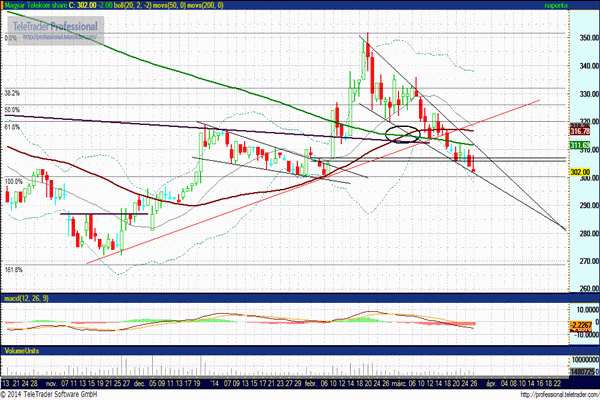Click the 1480725 volume value tag
This screenshot has width=600, height=400.
(584, 372)
